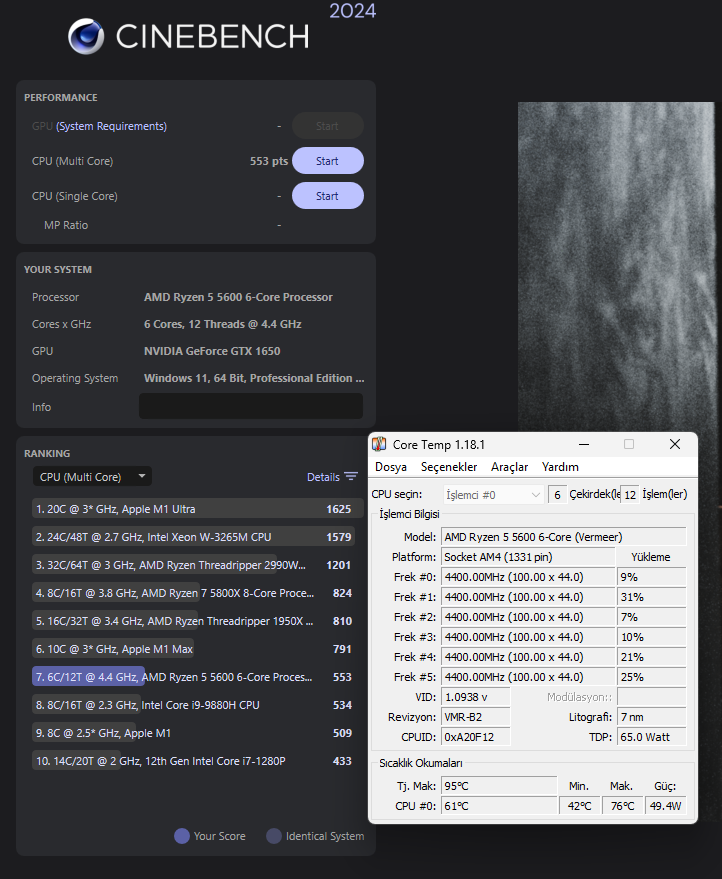Screen dimensions: 722x879
Task: Start the CPU Single Core benchmark
Action: click(327, 196)
